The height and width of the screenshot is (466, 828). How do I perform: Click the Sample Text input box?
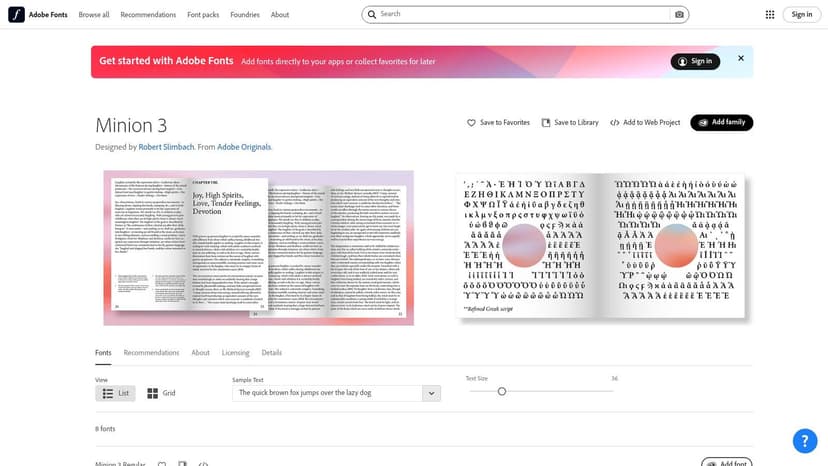pos(327,393)
